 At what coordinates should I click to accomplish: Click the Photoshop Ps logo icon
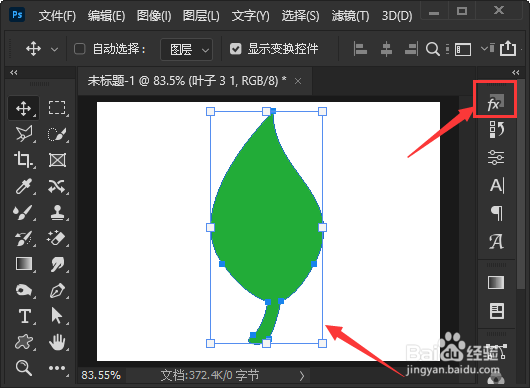click(x=17, y=15)
